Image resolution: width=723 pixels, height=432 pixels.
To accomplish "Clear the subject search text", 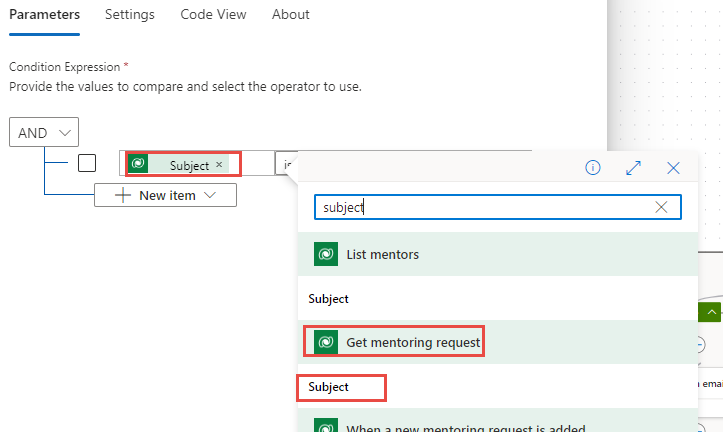I will [x=661, y=207].
